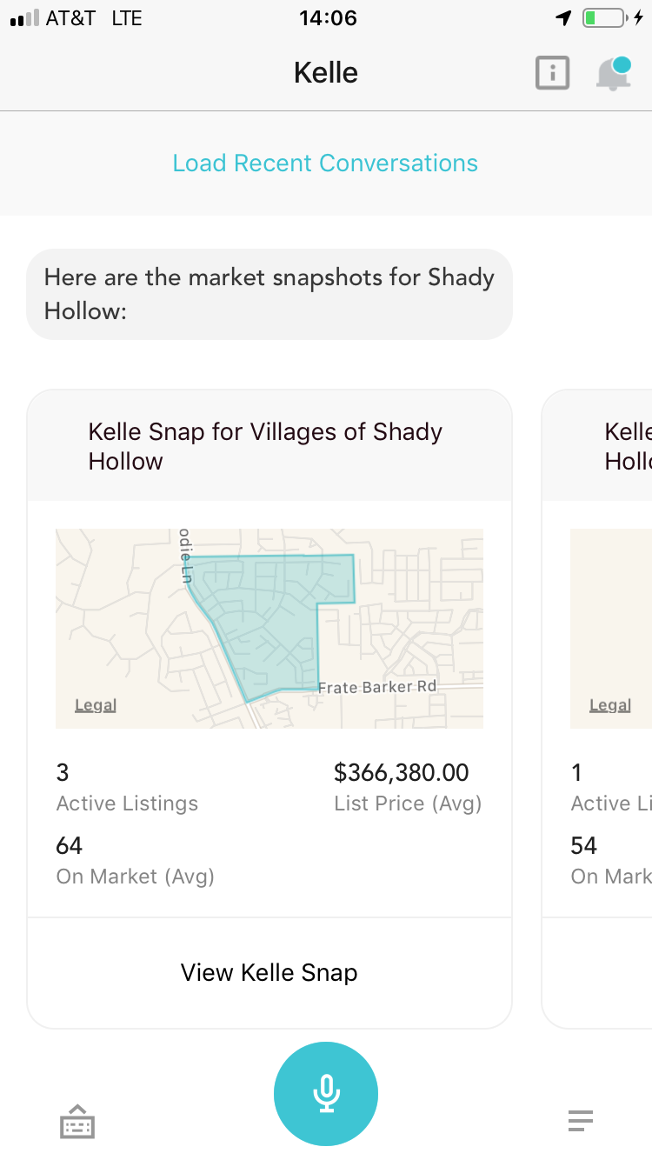Tap the location arrow in status bar

coord(564,18)
